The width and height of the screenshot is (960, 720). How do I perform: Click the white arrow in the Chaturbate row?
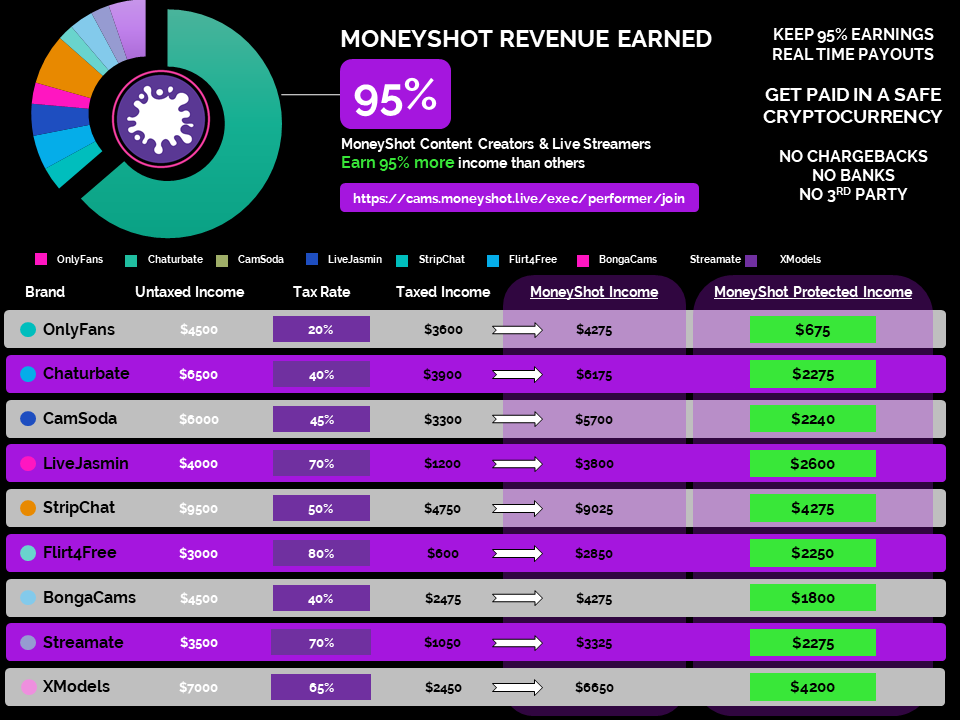pos(517,374)
